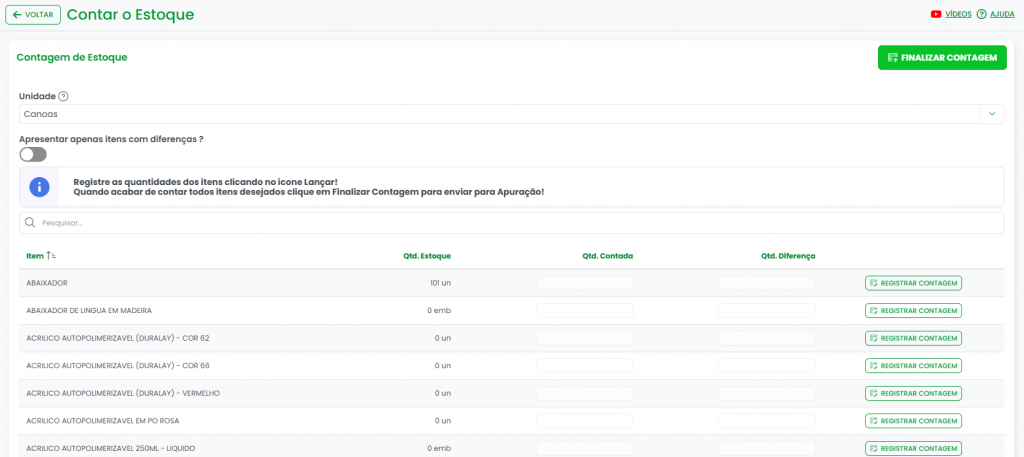Image resolution: width=1024 pixels, height=457 pixels.
Task: Click the sort arrow icon next to Item
Action: [x=51, y=256]
